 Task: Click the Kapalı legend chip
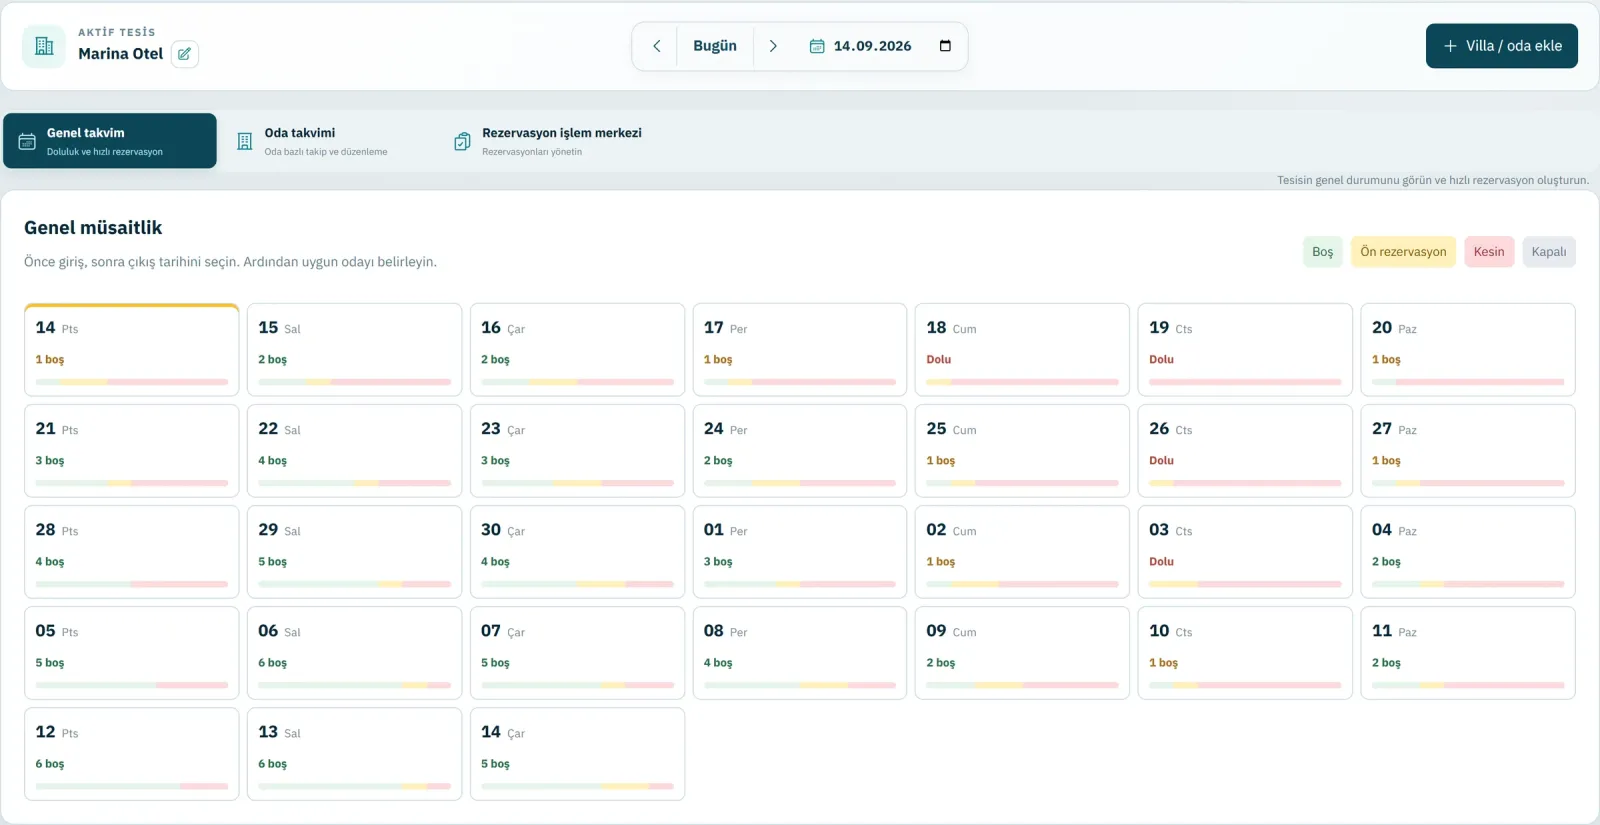click(x=1549, y=252)
